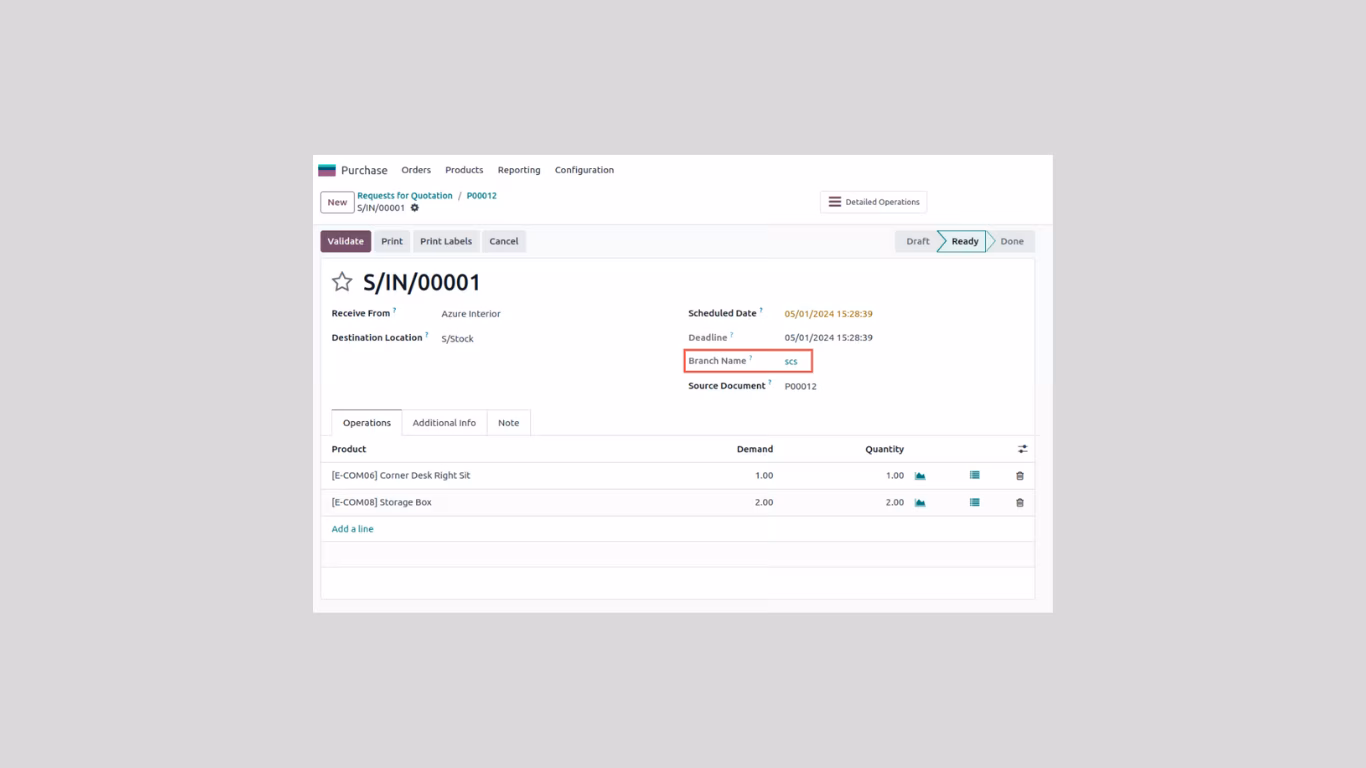This screenshot has width=1366, height=768.
Task: Switch to the Additional Info tab
Action: (444, 423)
